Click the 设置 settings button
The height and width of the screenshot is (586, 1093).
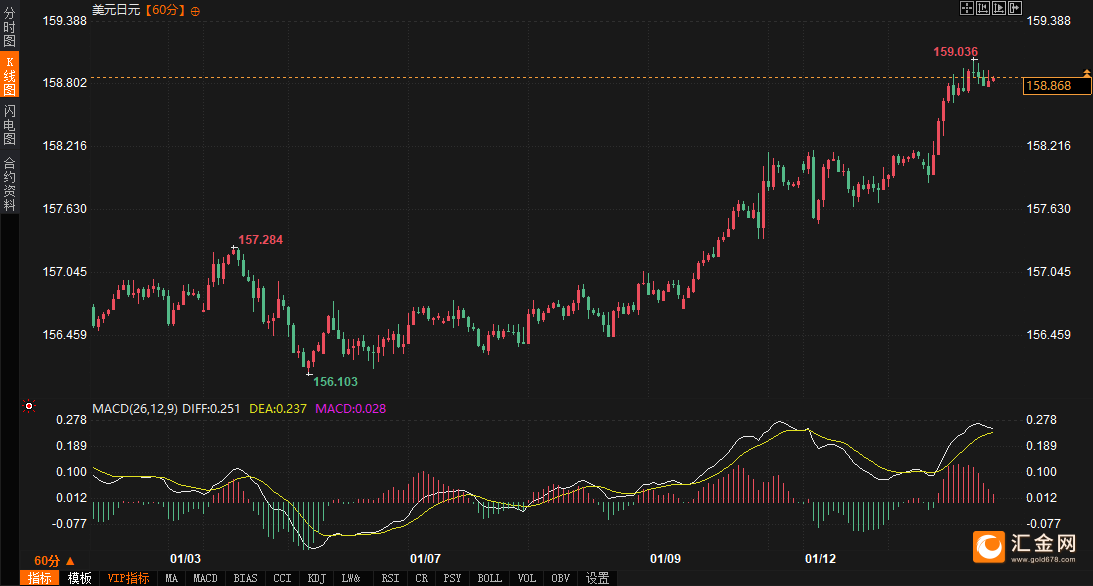pyautogui.click(x=597, y=578)
